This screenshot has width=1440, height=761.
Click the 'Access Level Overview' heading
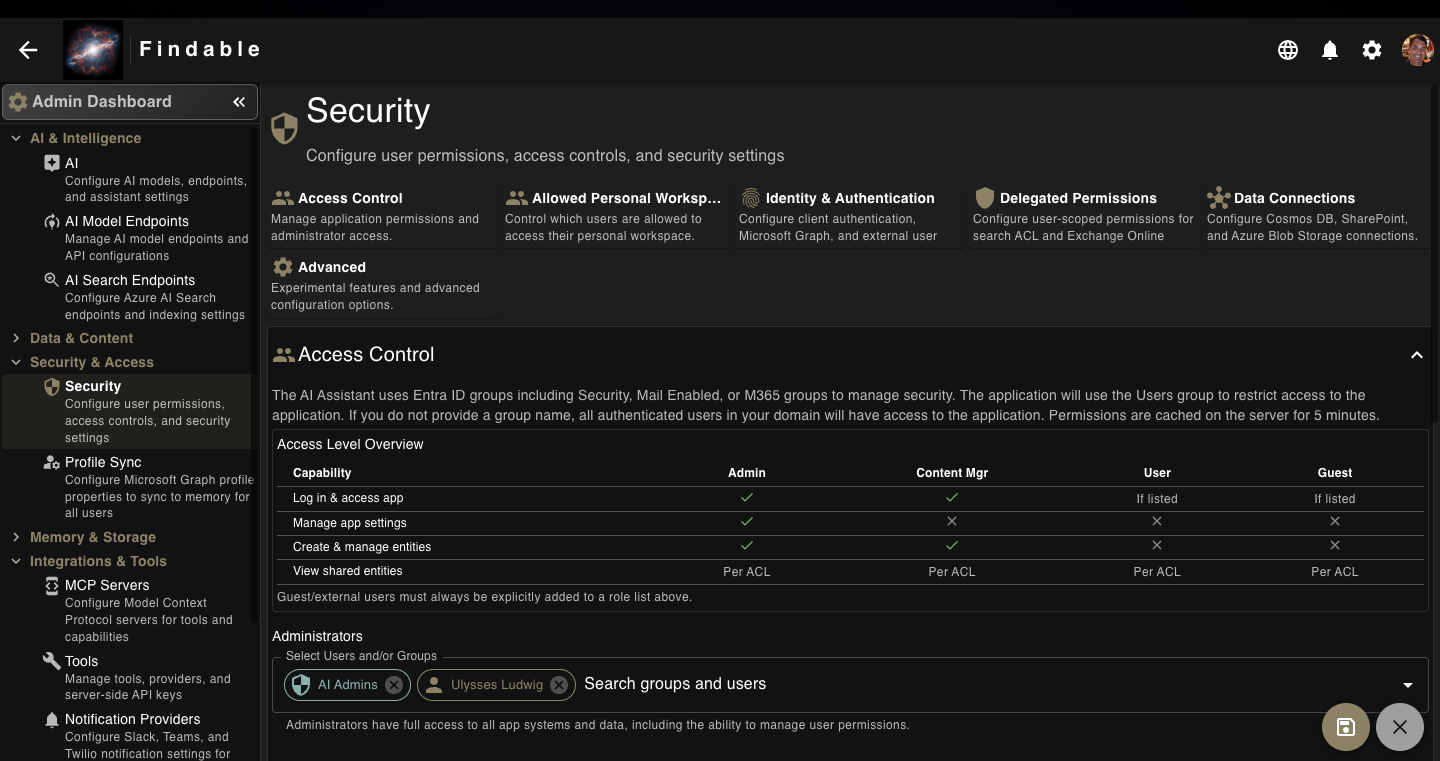pos(350,444)
